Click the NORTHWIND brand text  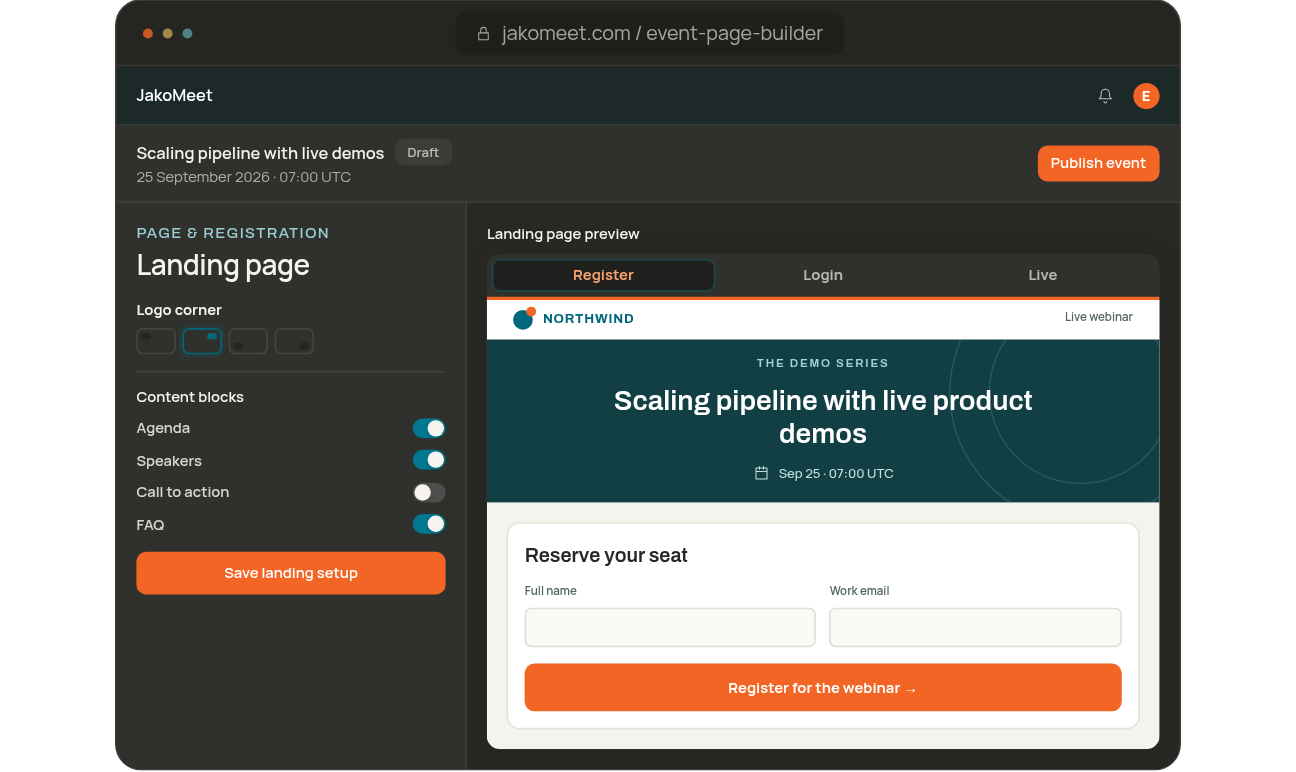pos(588,319)
